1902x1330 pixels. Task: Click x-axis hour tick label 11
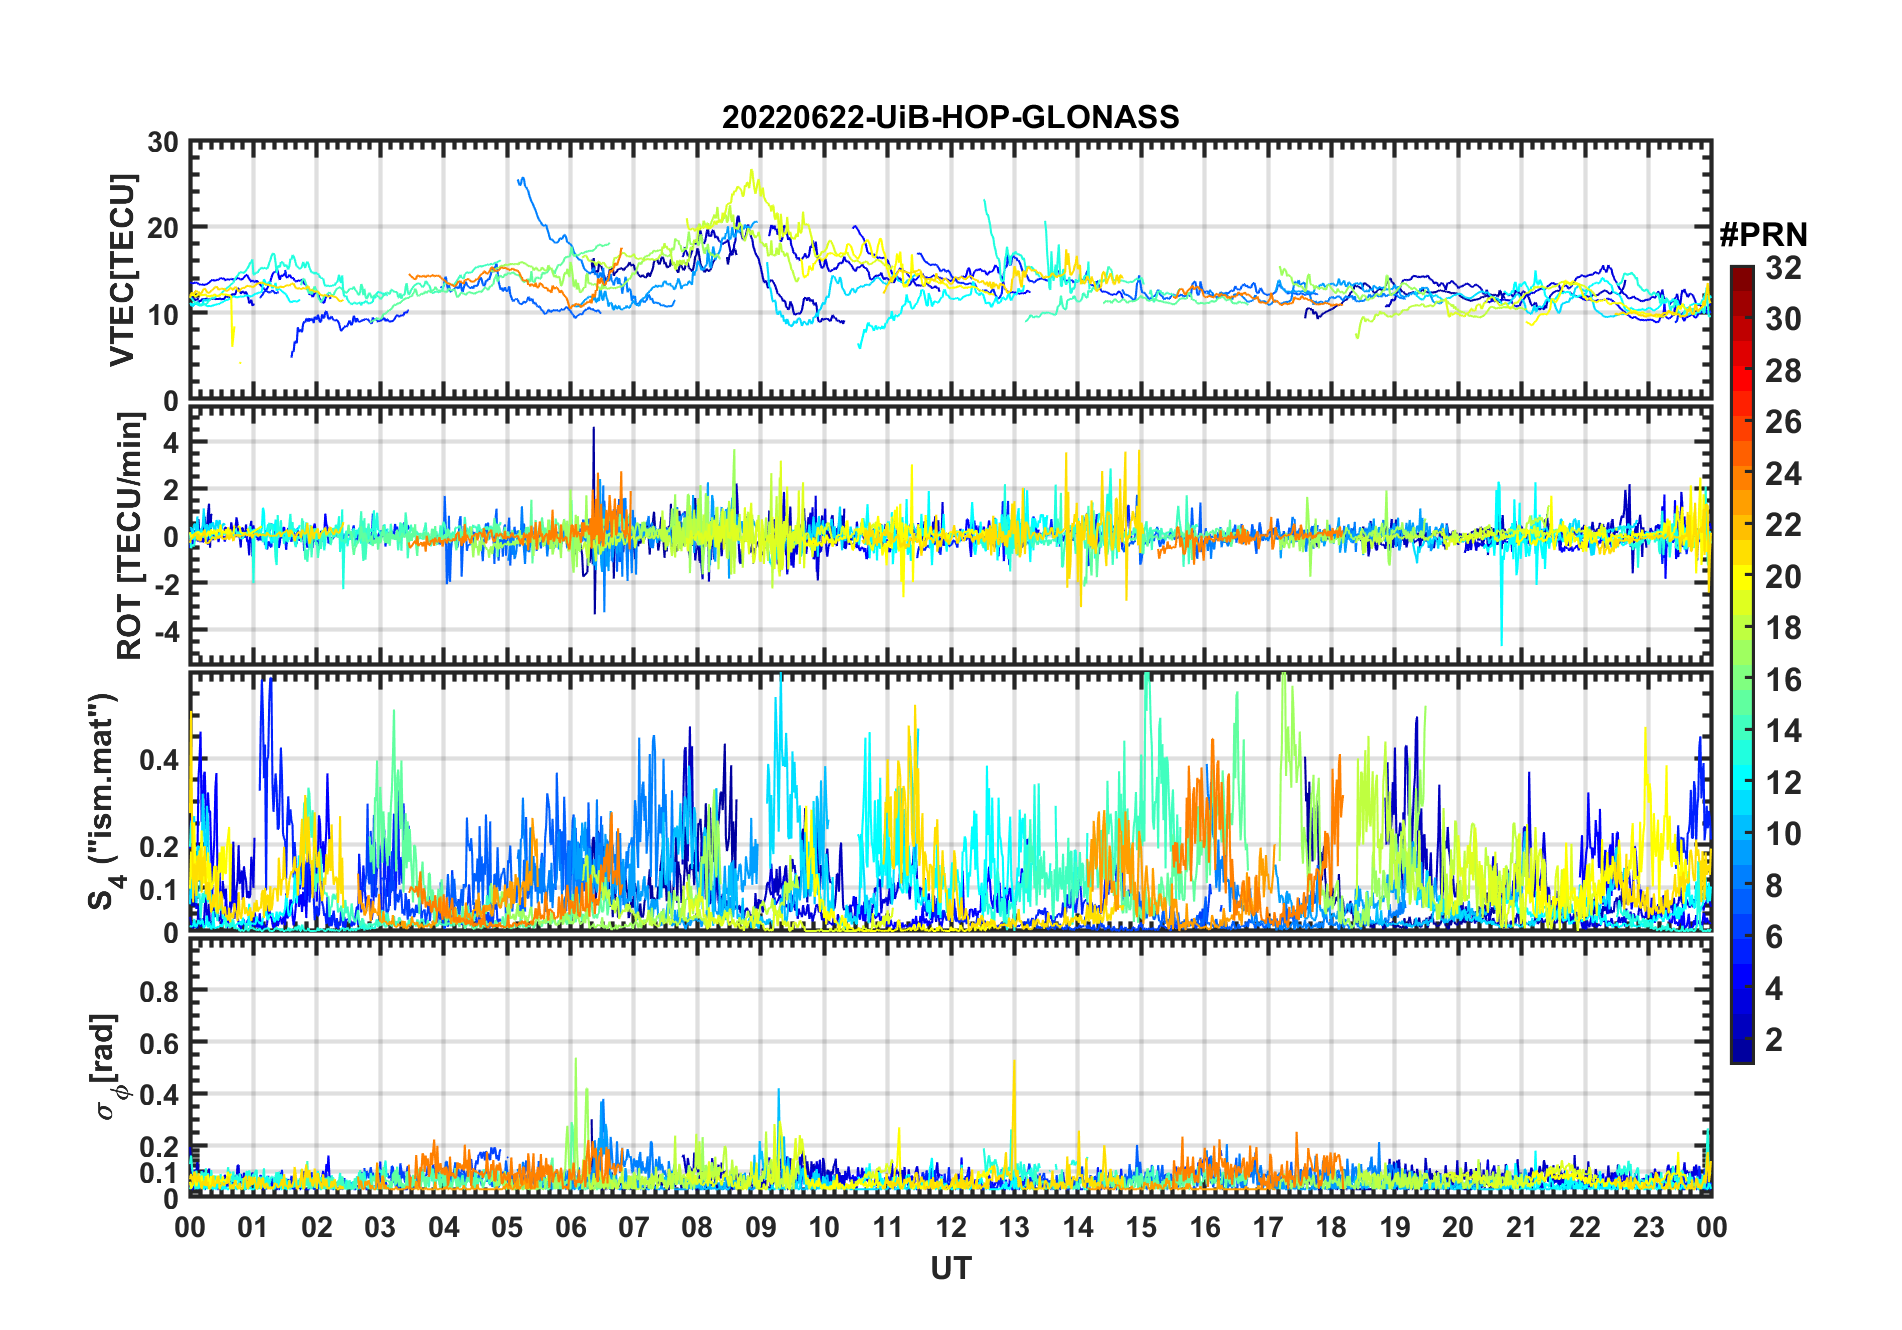(x=888, y=1227)
